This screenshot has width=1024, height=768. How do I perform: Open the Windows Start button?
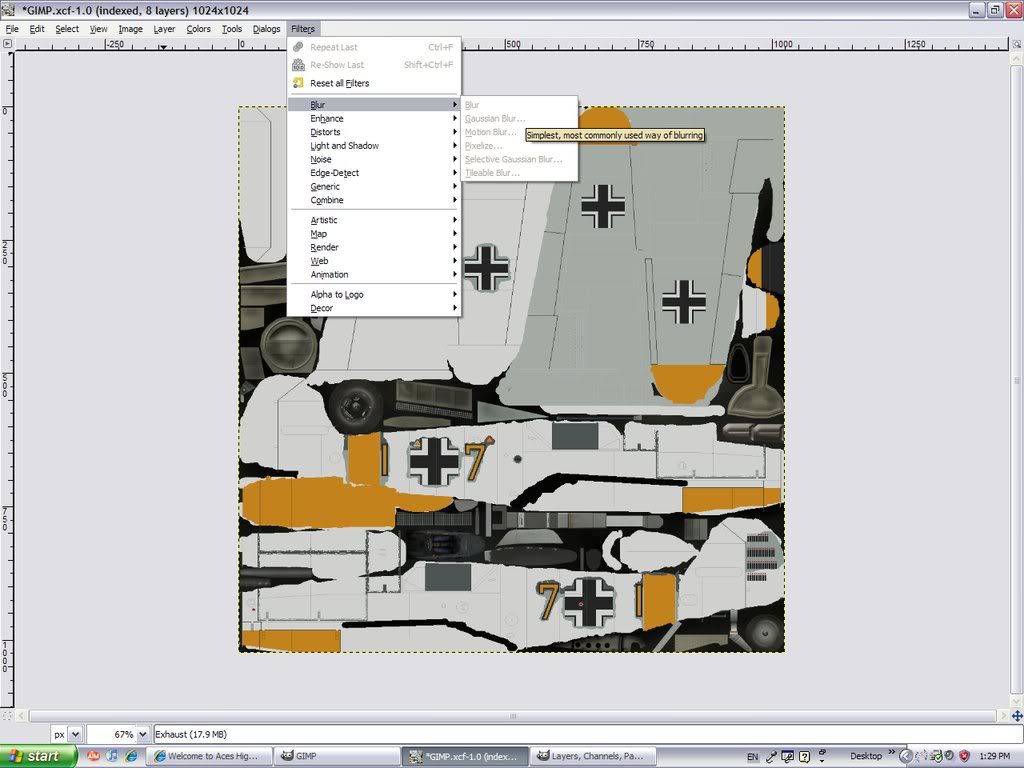(38, 756)
